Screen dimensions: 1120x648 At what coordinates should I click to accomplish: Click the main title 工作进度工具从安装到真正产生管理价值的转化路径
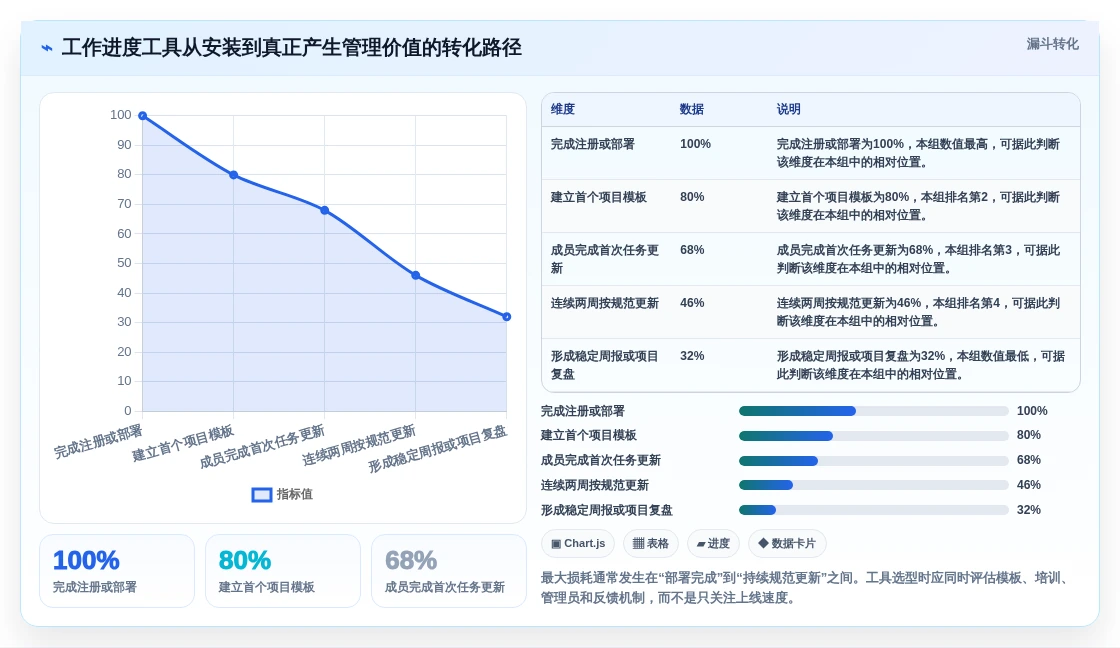(x=291, y=48)
